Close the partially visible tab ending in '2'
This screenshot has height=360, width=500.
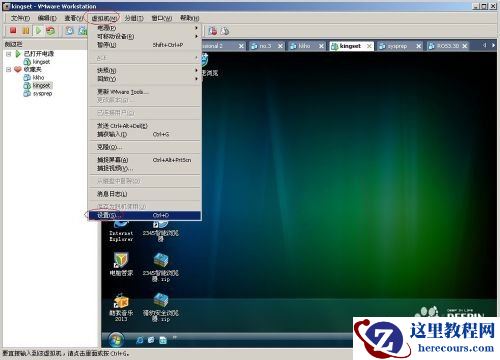[x=241, y=46]
